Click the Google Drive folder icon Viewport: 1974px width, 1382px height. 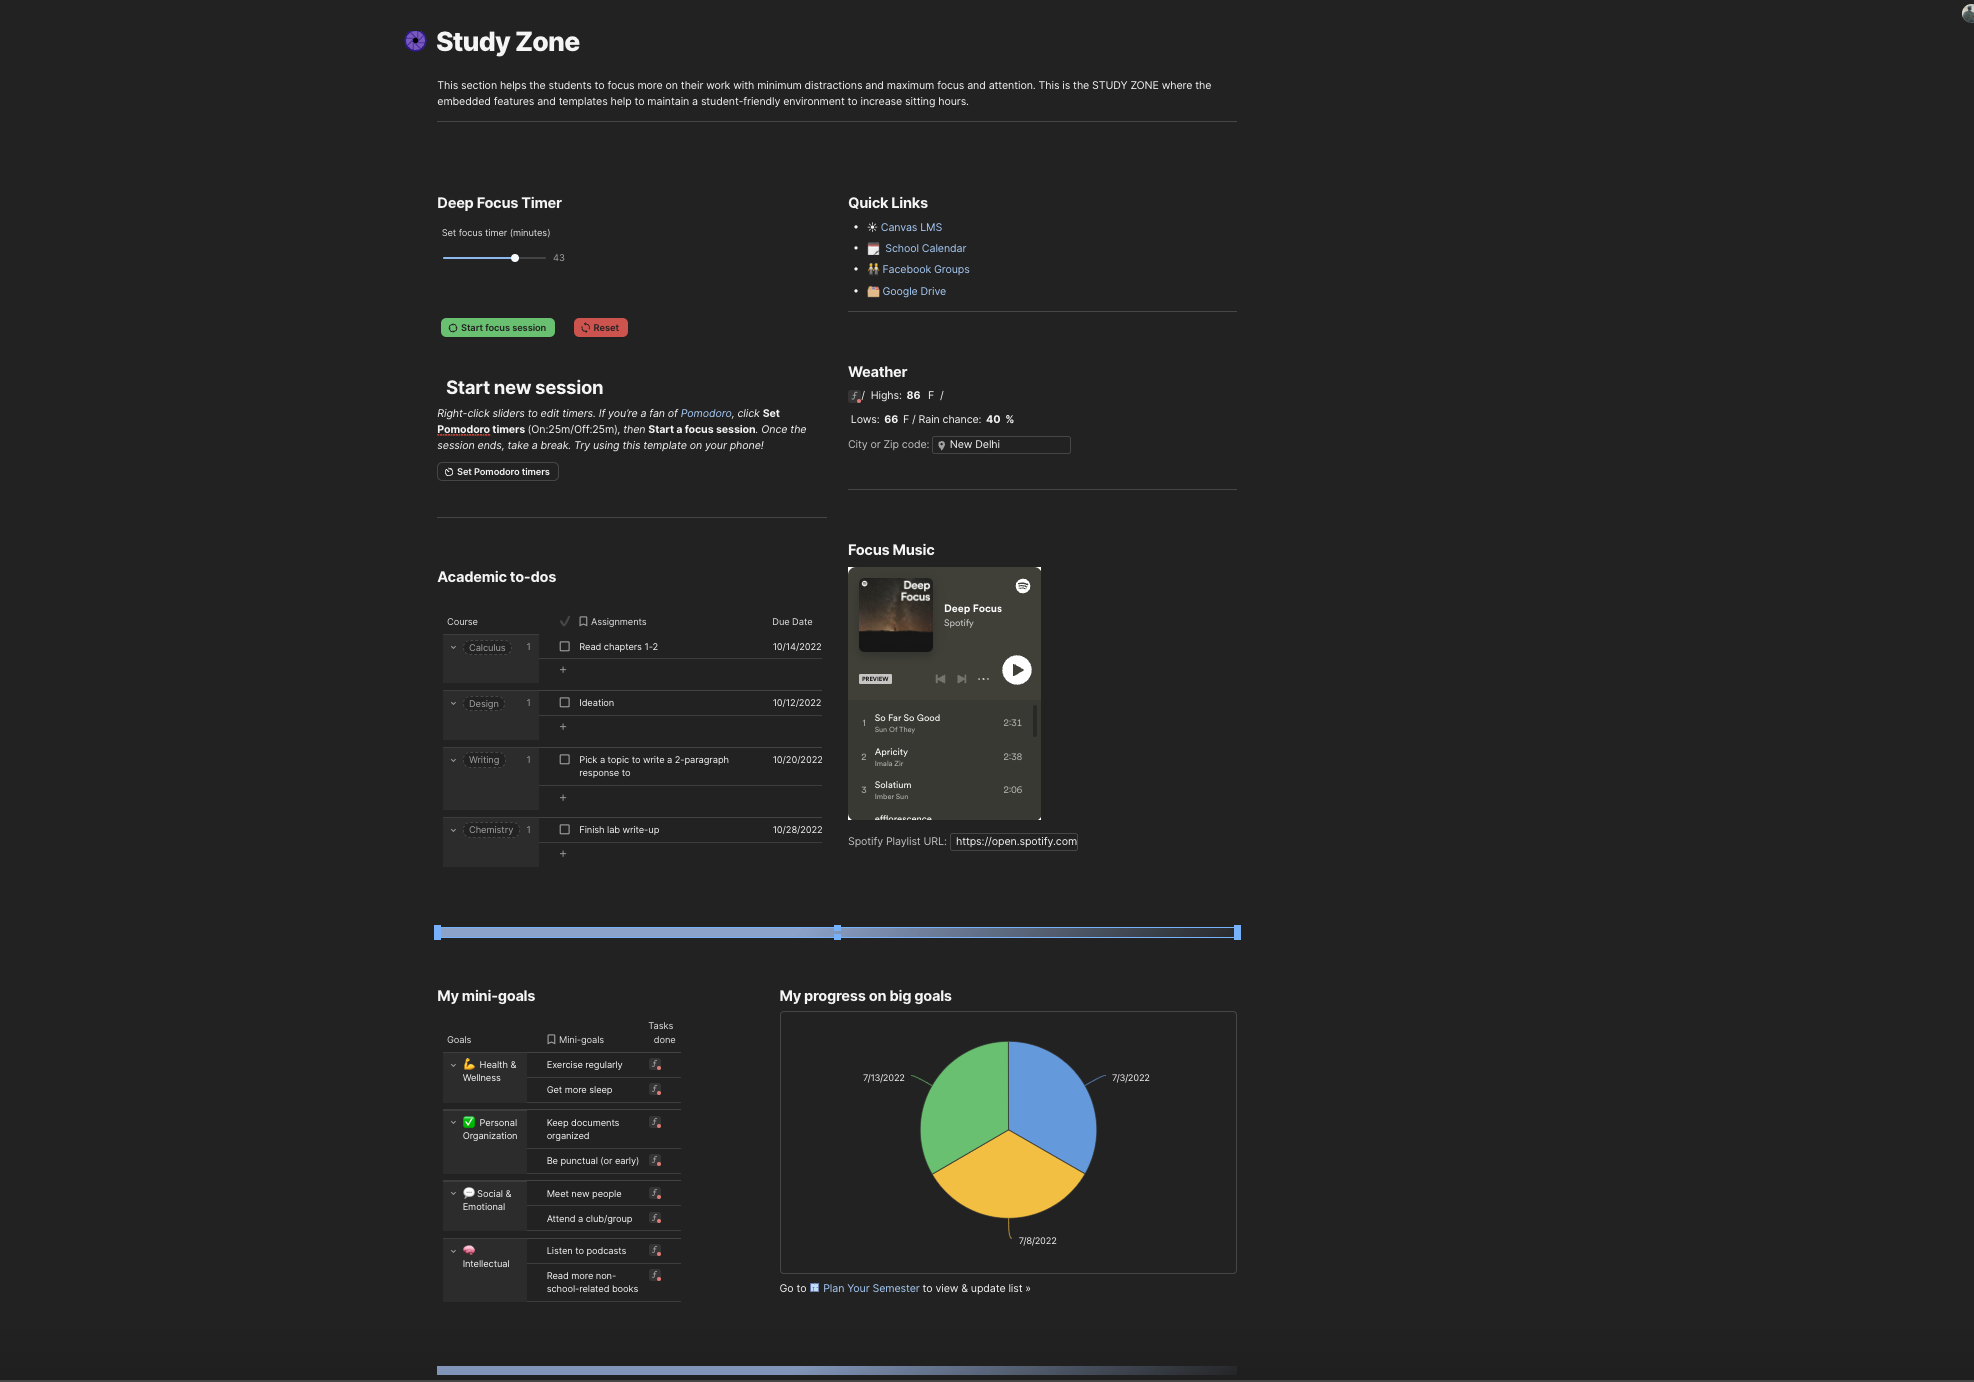pos(873,292)
